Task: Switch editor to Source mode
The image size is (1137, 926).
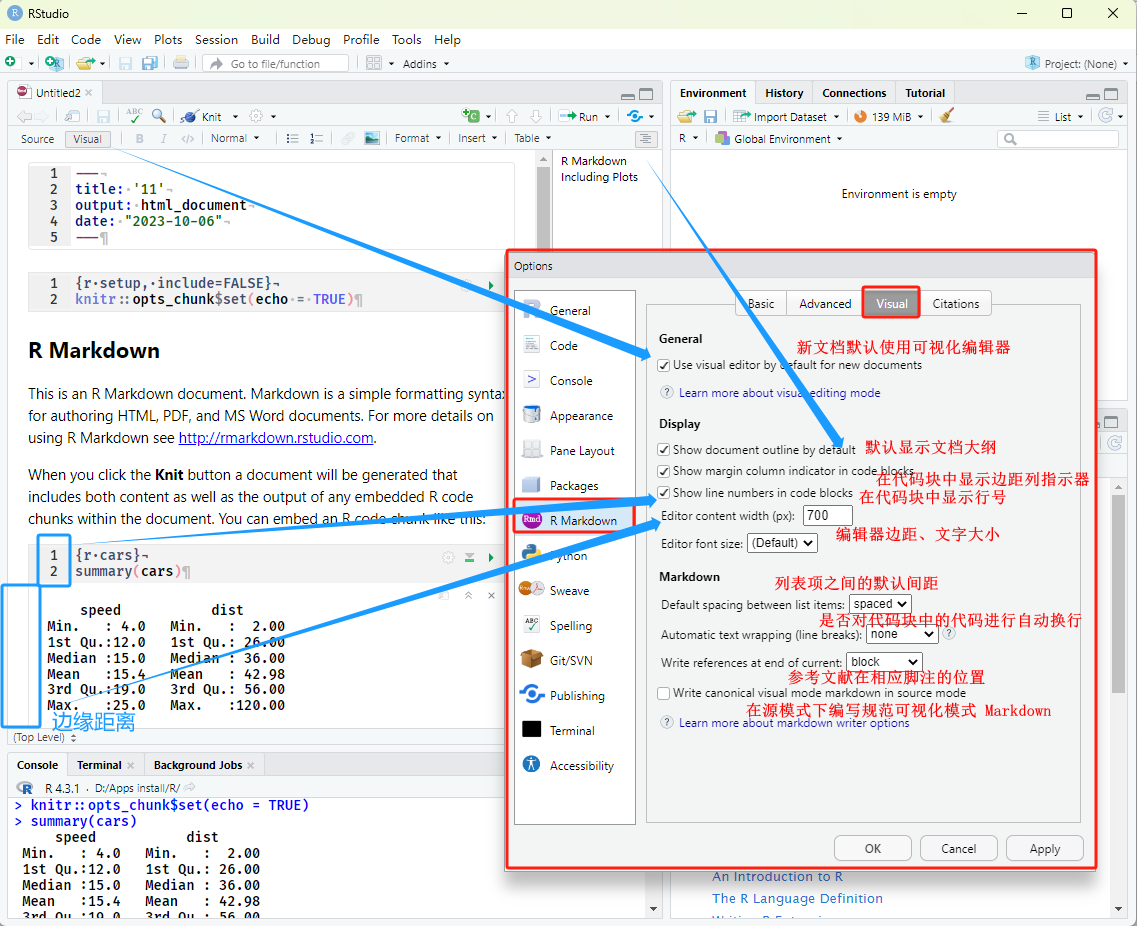Action: coord(38,139)
